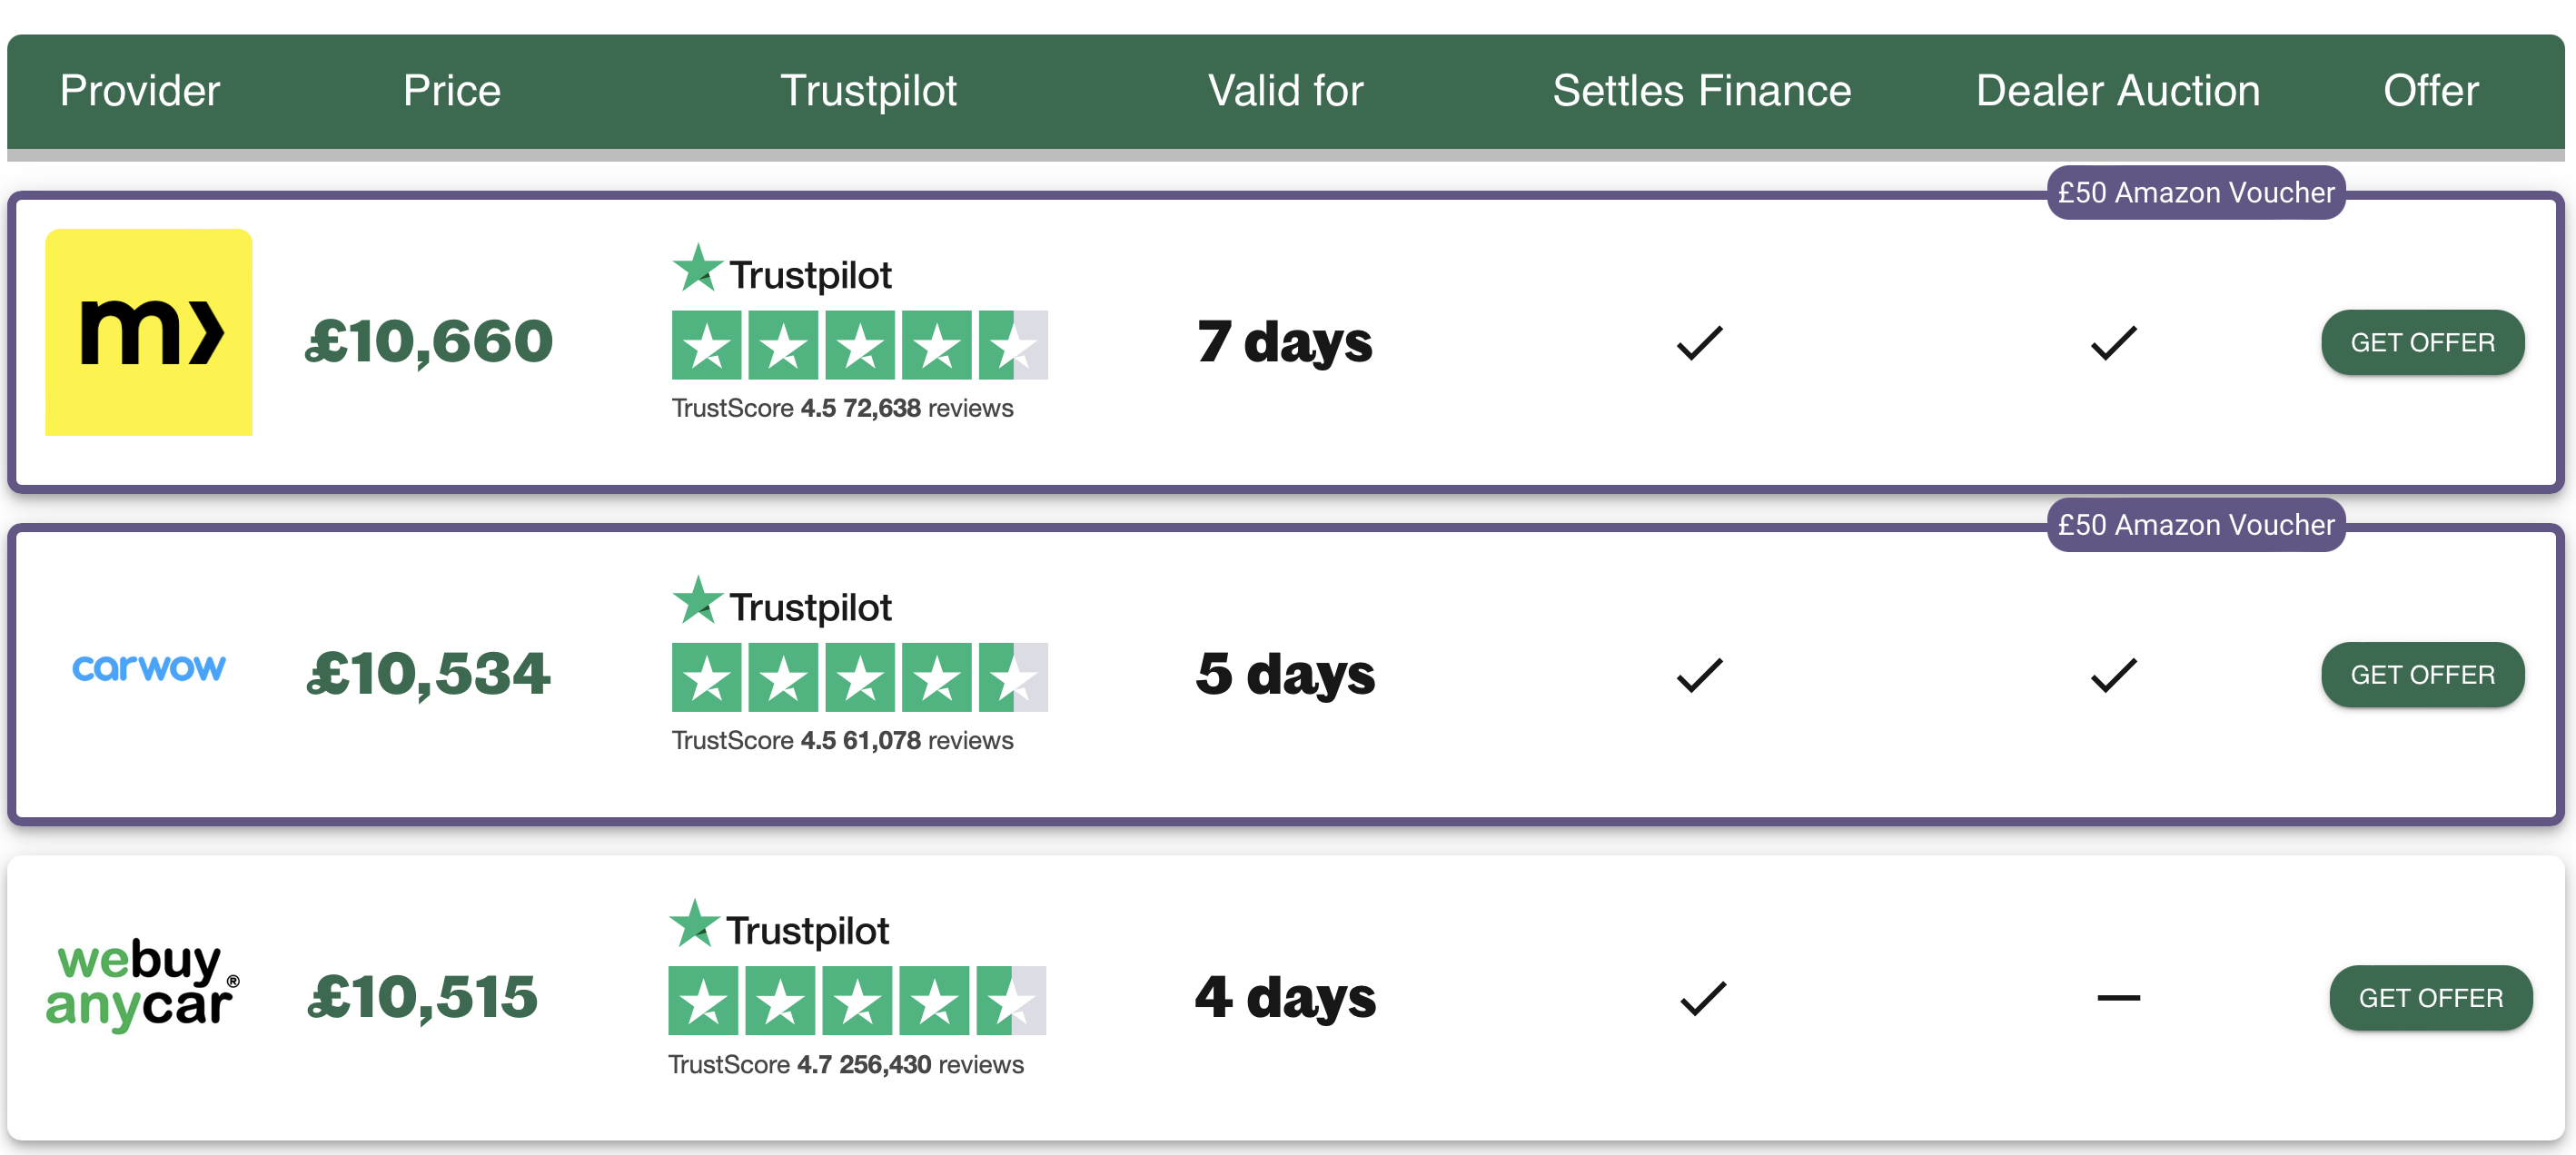Click the Trustpilot column header

868,91
